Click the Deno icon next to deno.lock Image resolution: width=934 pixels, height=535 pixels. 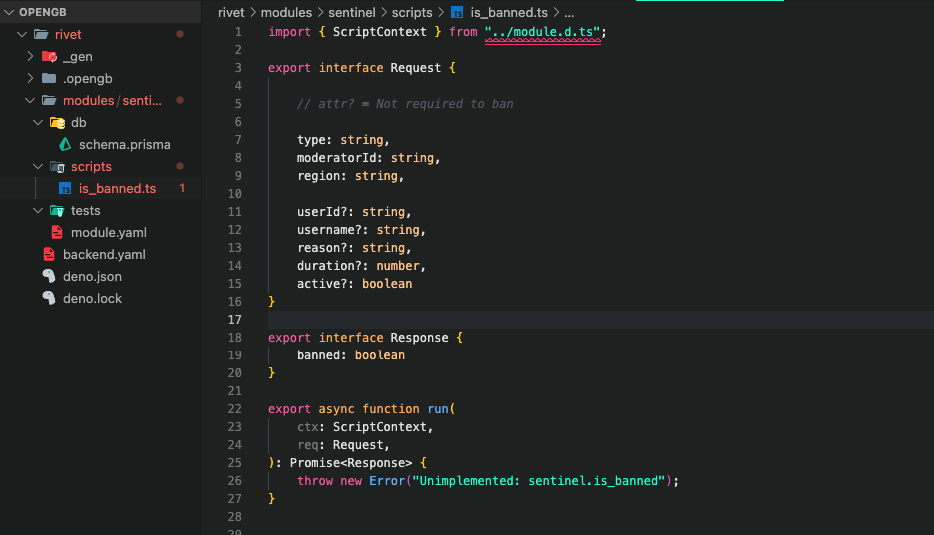pyautogui.click(x=49, y=299)
